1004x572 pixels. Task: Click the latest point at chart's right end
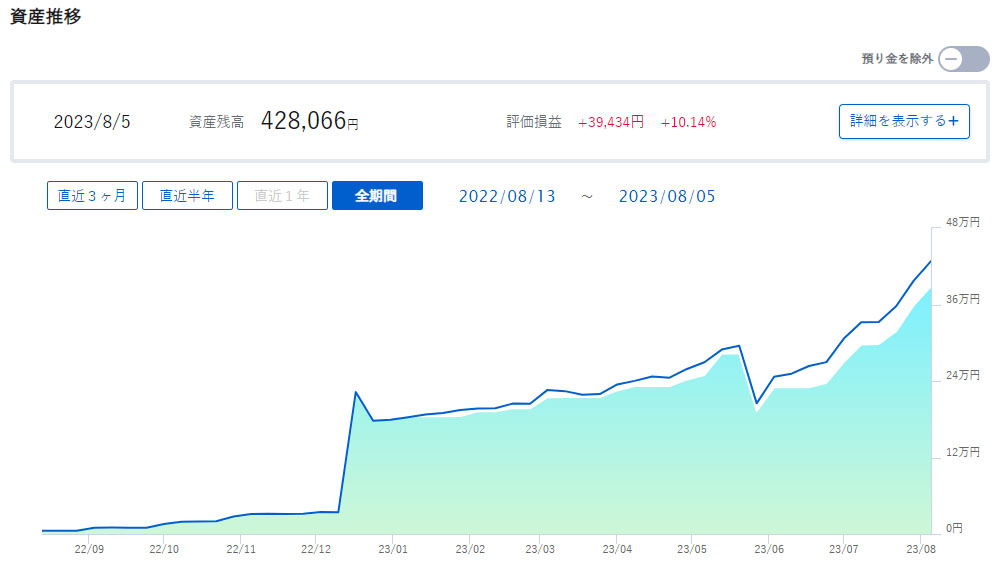[931, 262]
